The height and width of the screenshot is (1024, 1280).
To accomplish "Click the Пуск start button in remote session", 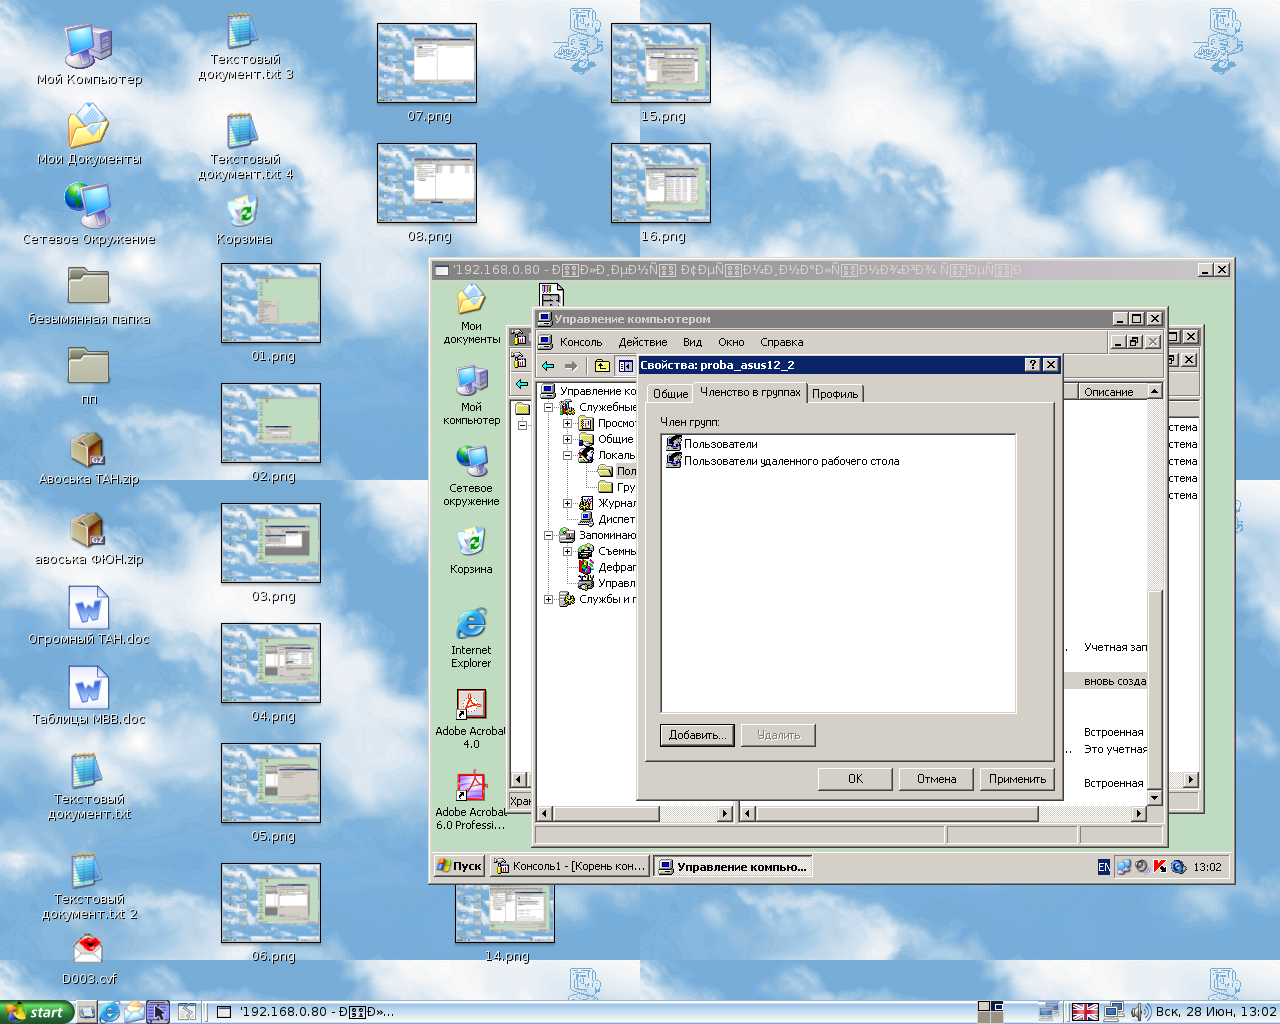I will (459, 866).
